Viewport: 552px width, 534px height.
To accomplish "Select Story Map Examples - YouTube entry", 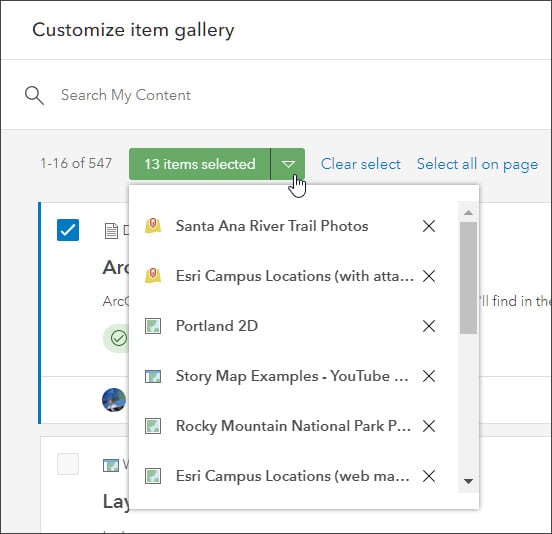I will [292, 376].
